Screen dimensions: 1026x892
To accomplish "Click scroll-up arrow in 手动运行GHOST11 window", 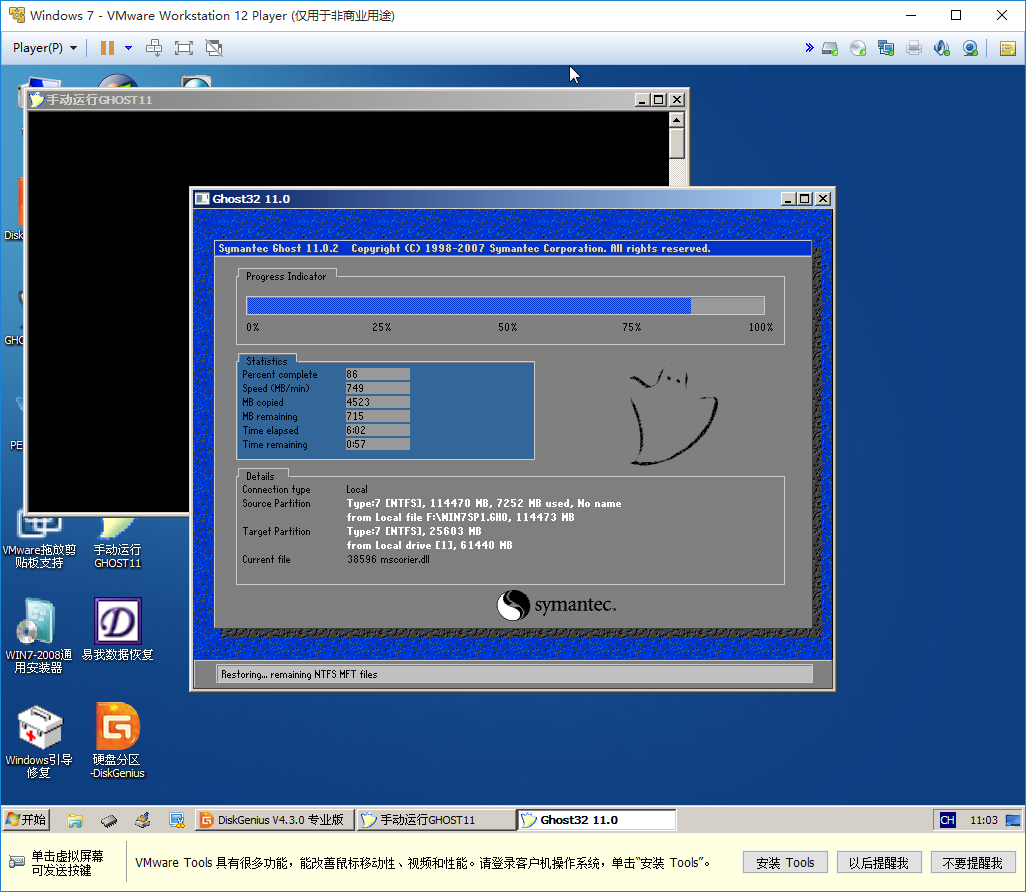I will [x=677, y=120].
